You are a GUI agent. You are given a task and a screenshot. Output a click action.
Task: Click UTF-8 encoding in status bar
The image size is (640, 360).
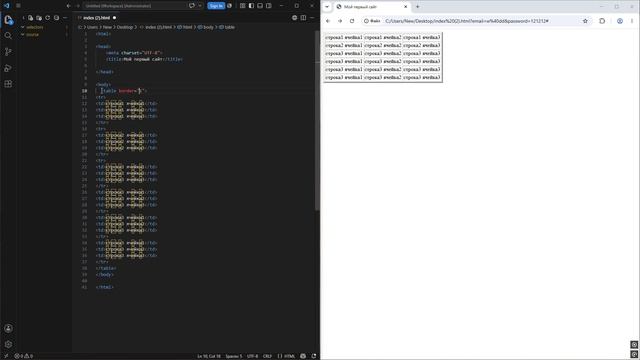tap(252, 356)
